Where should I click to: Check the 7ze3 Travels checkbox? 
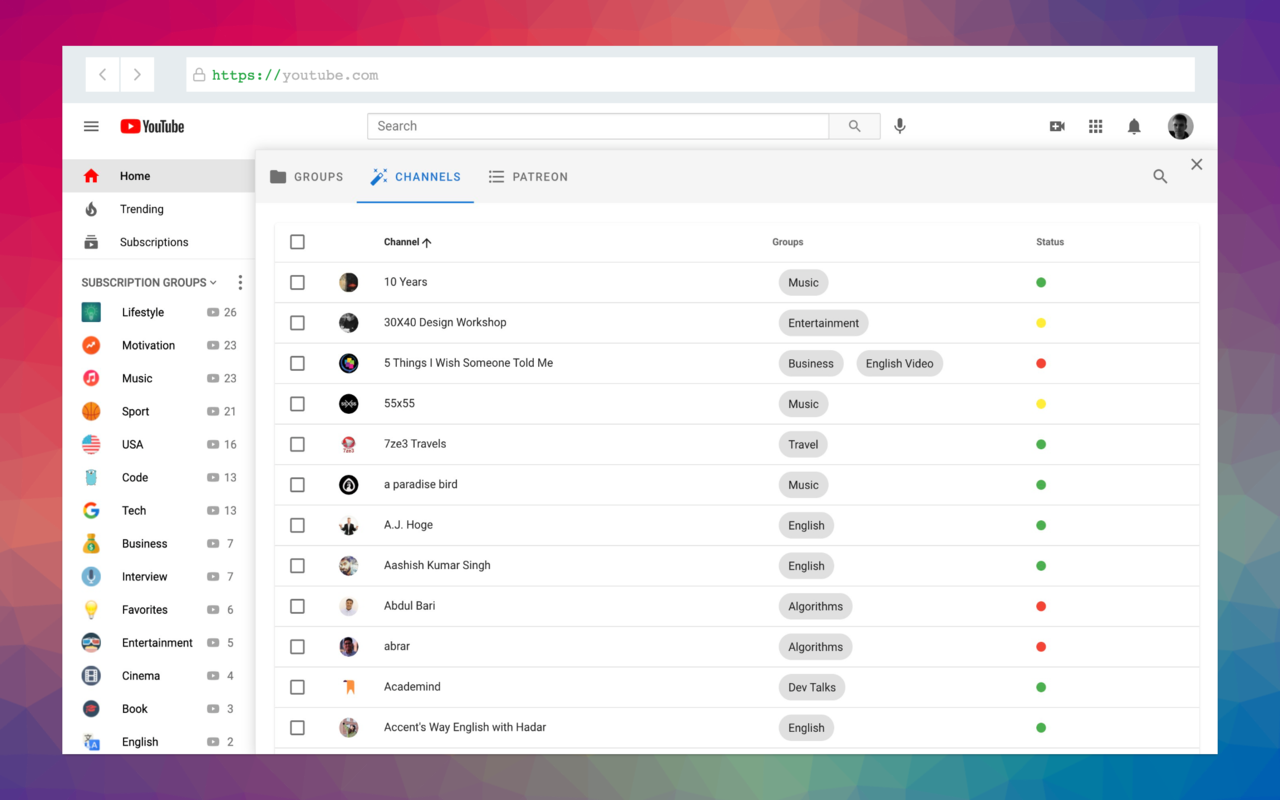297,444
